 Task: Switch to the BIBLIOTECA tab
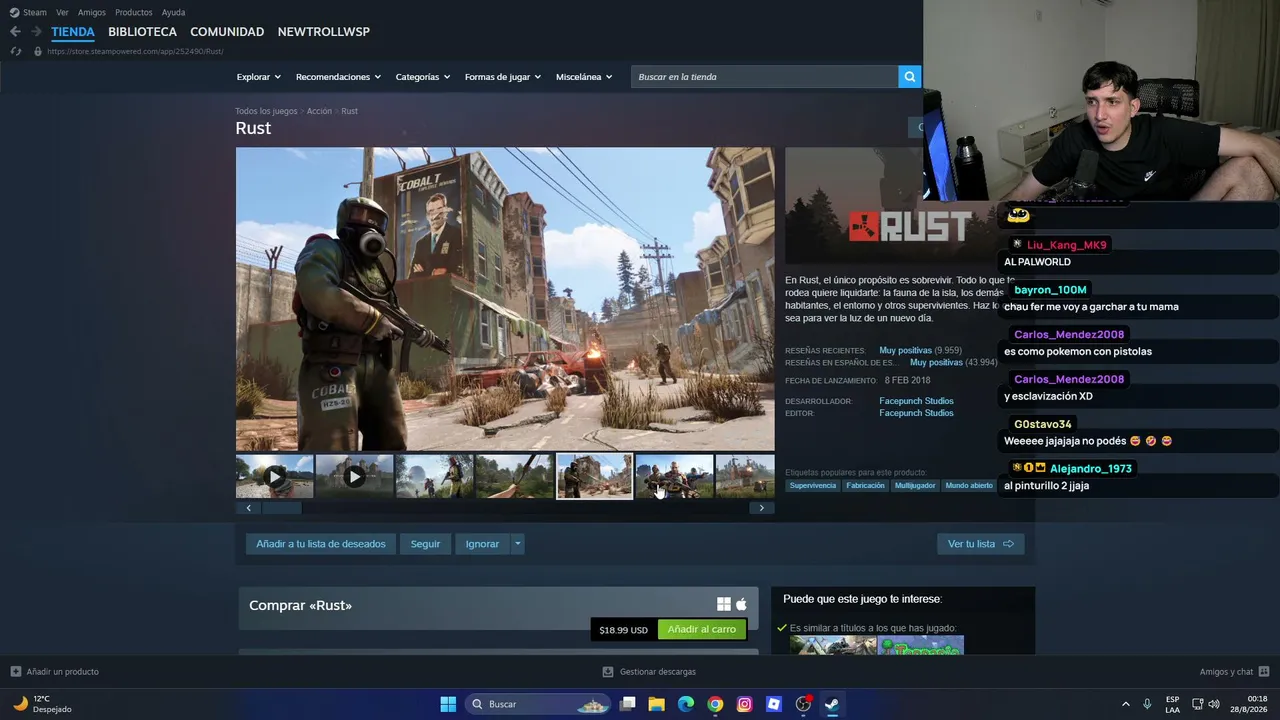coord(142,32)
